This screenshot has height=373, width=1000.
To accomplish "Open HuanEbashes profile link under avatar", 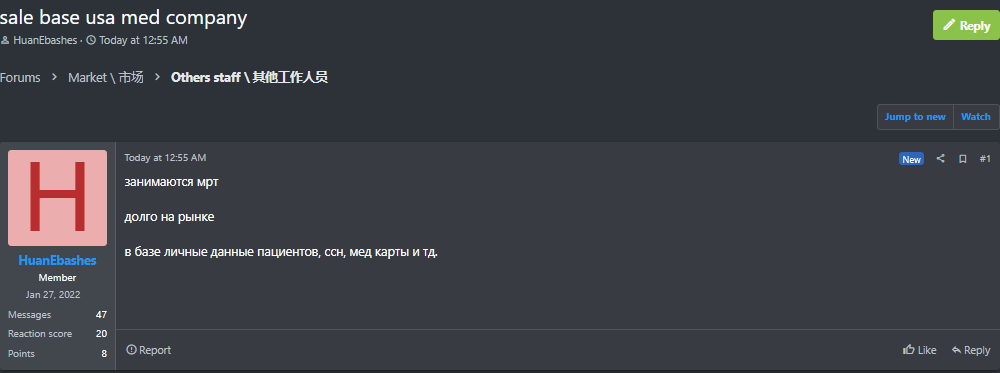I will point(57,260).
